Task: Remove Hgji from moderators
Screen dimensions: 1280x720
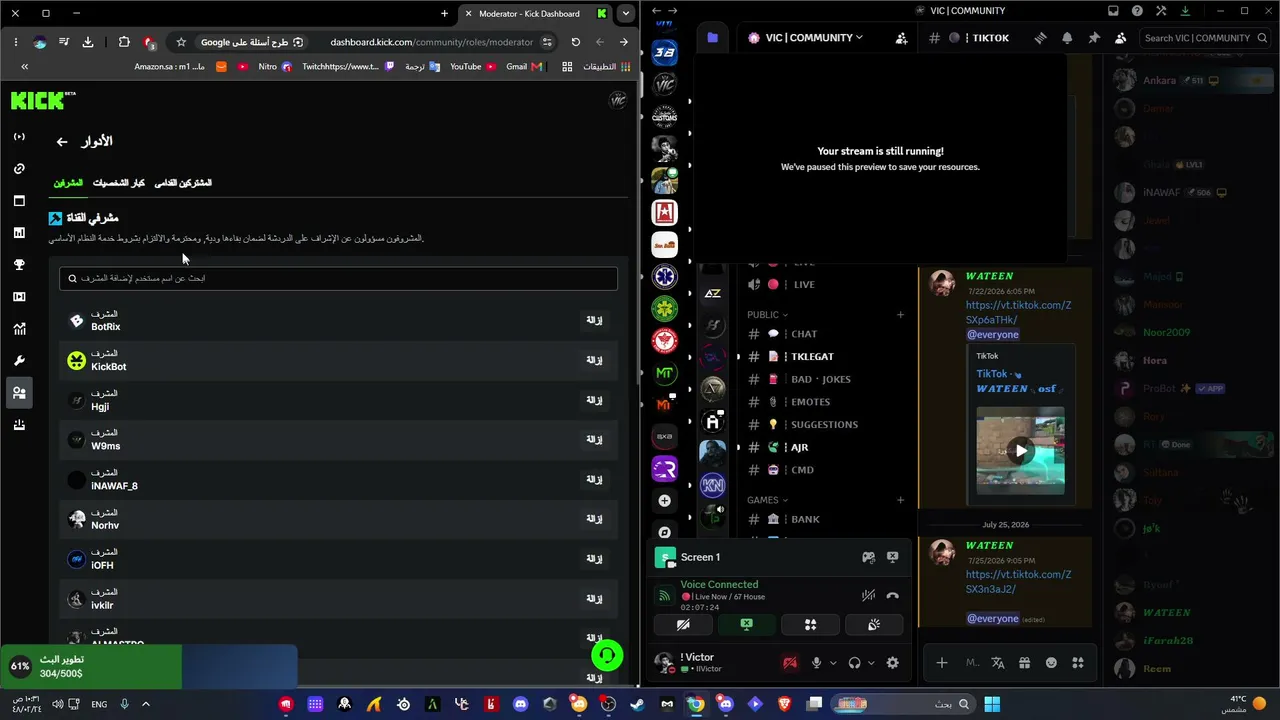Action: [x=594, y=400]
